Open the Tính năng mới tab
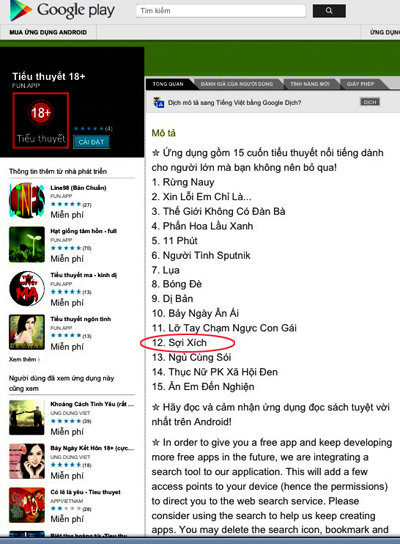 (309, 84)
